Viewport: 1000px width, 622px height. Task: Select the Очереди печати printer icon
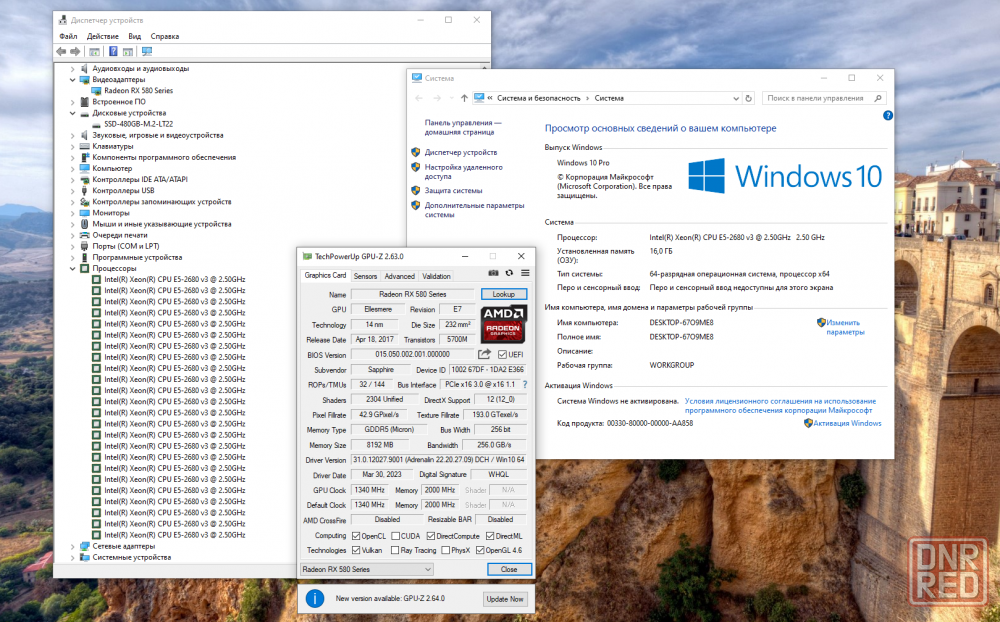(x=84, y=235)
